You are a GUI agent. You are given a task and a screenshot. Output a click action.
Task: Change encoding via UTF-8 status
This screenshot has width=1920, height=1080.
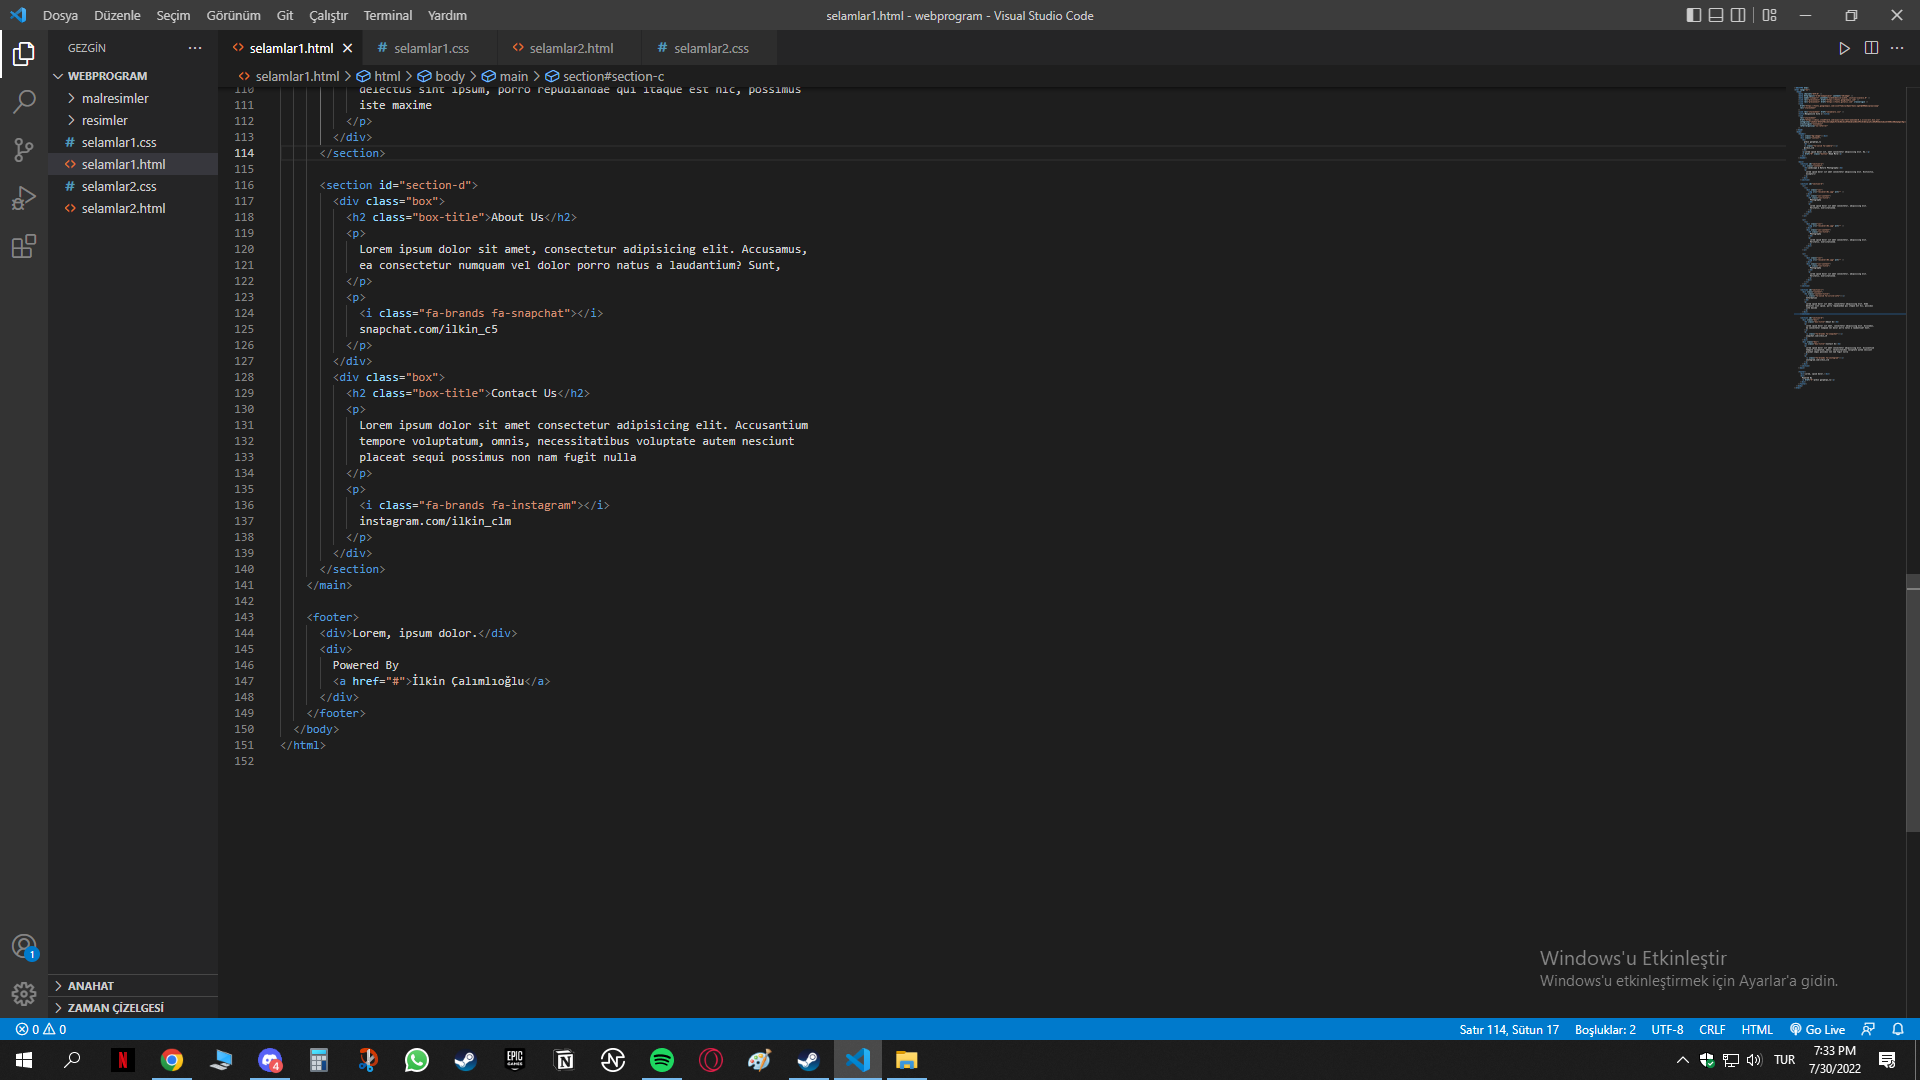(1667, 1029)
